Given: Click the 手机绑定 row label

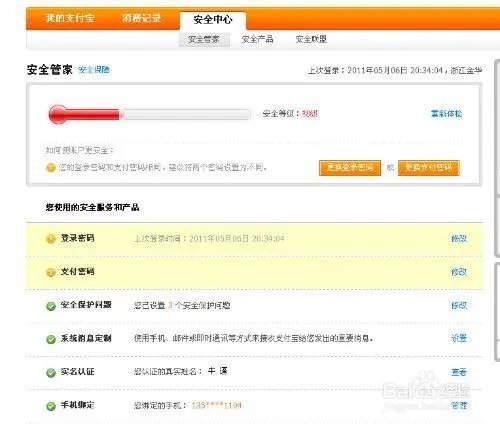Looking at the screenshot, I should tap(78, 405).
